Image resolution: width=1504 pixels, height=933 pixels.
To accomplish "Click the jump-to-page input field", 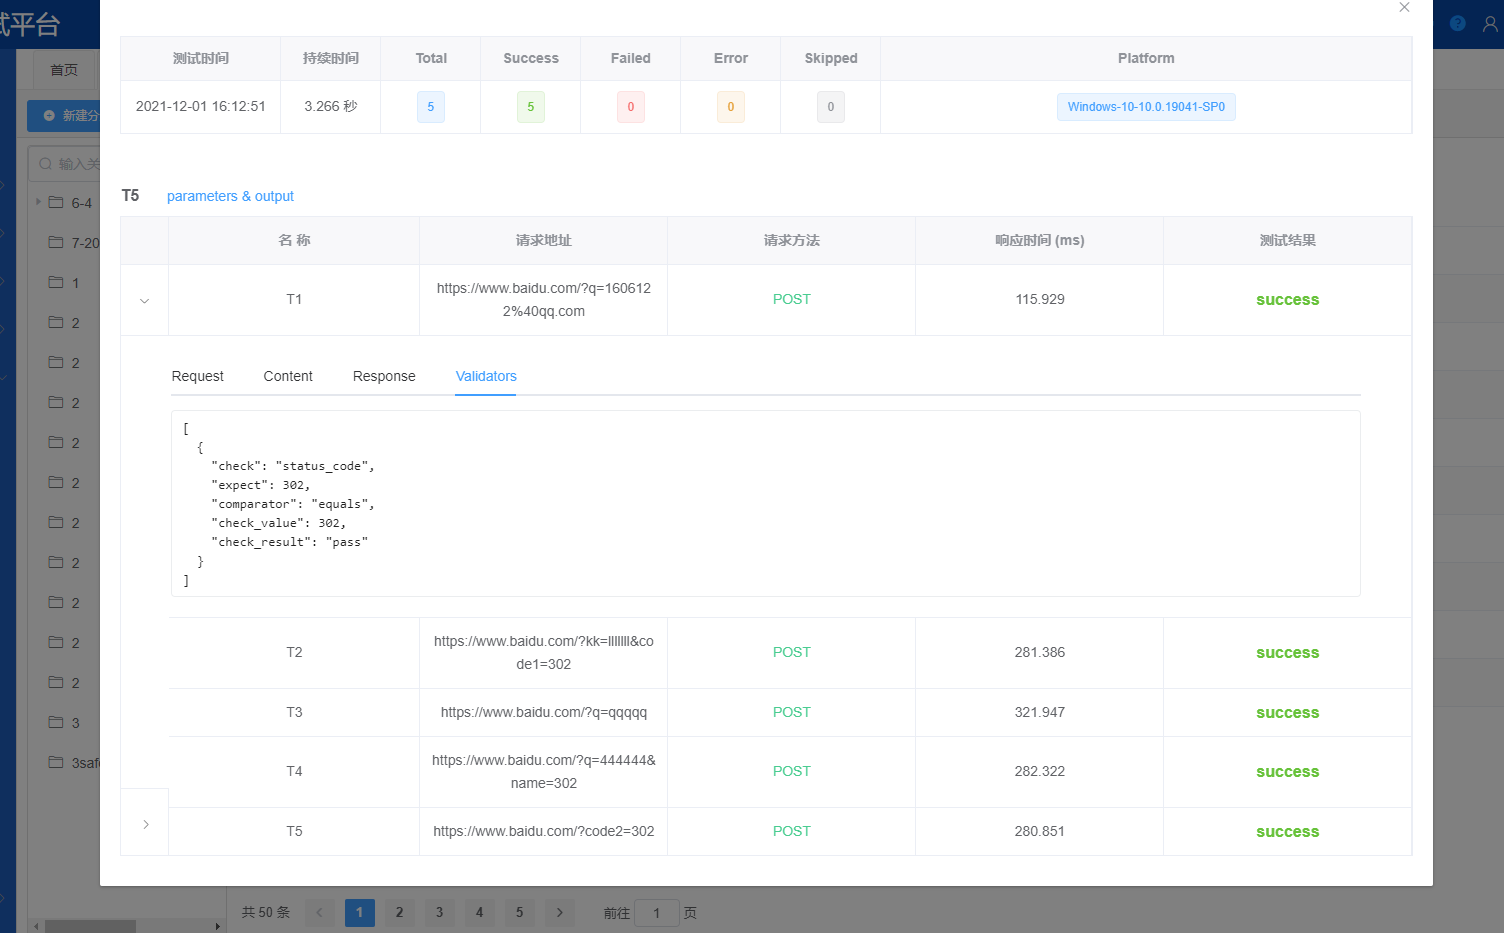I will [657, 913].
